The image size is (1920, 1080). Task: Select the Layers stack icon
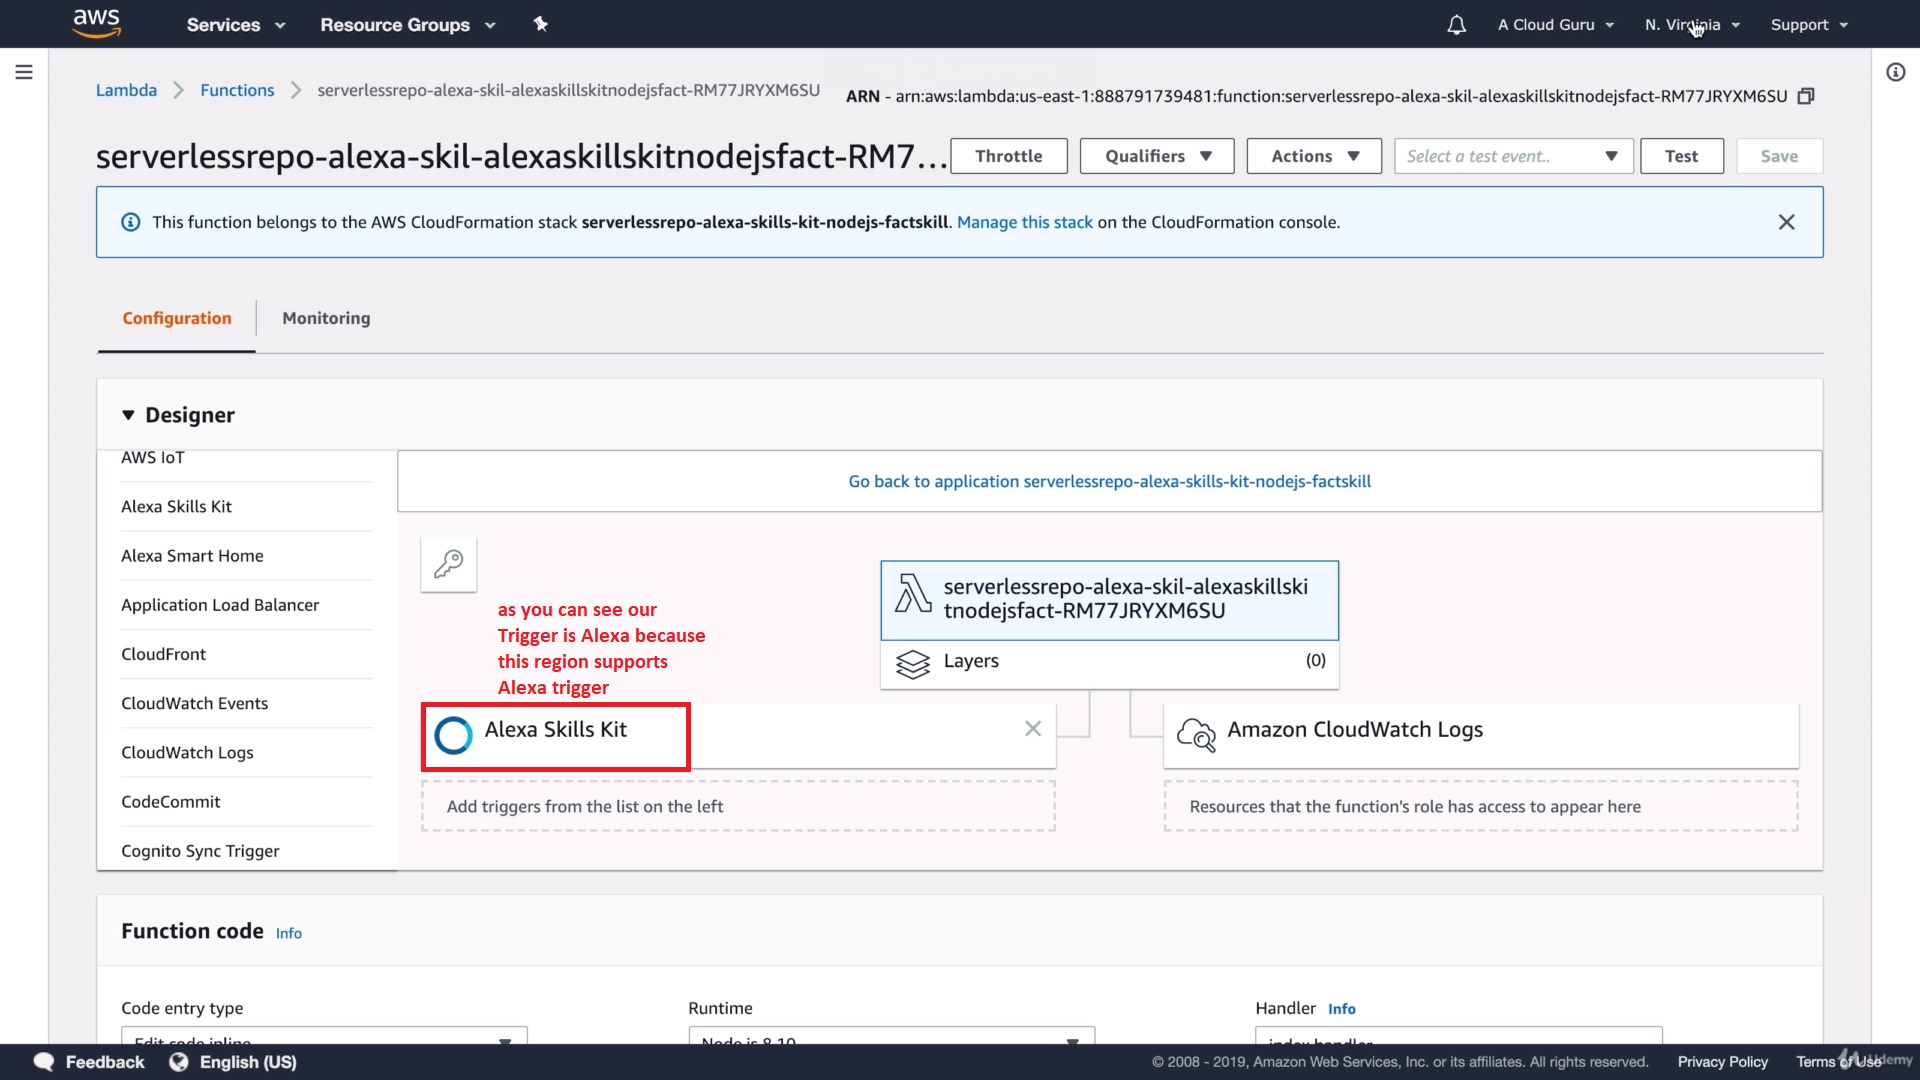pyautogui.click(x=912, y=663)
